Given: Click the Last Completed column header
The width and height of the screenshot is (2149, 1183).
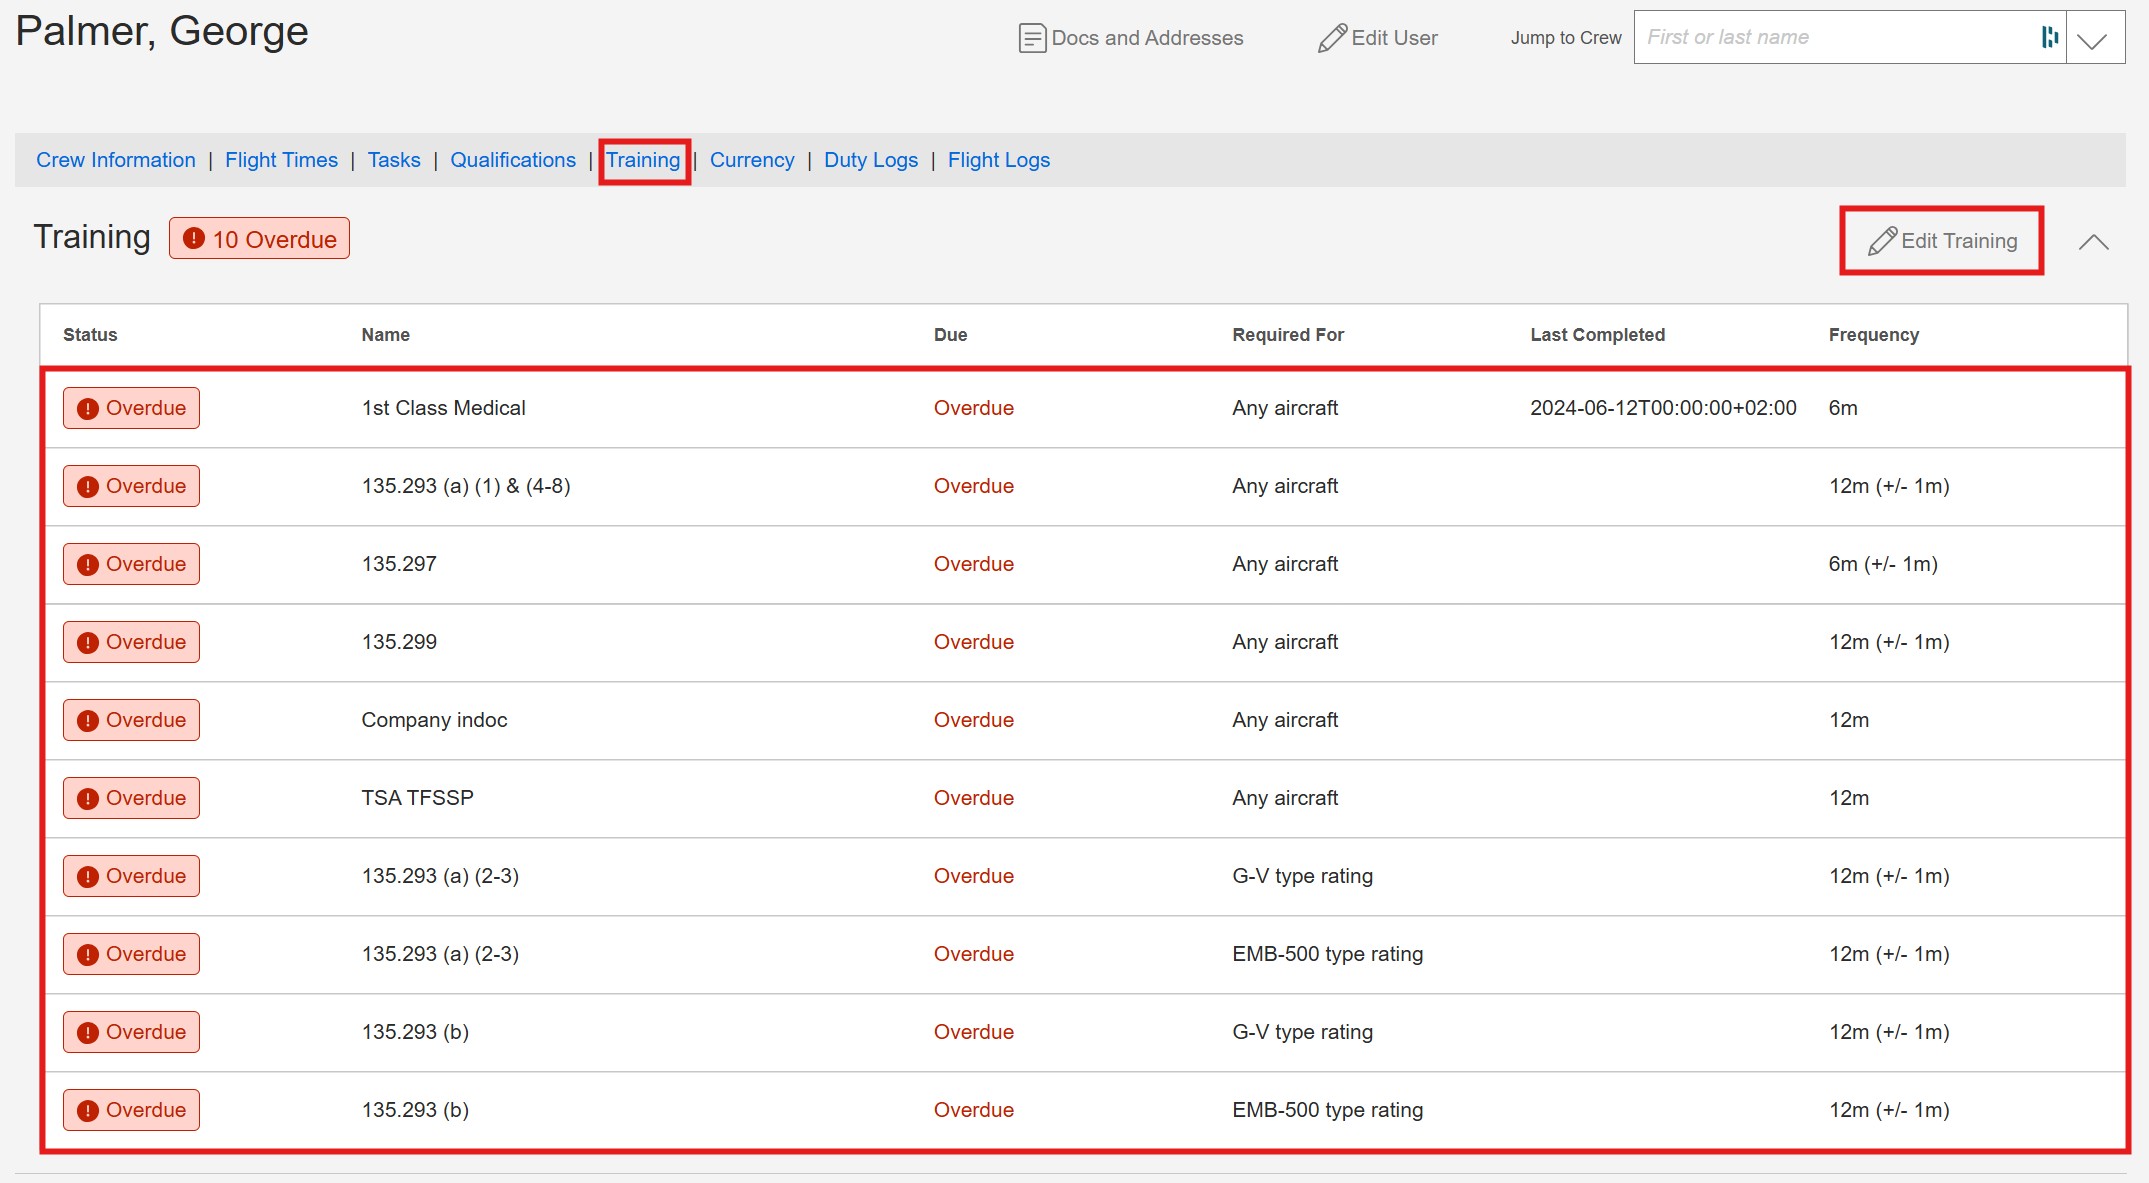Looking at the screenshot, I should [1598, 335].
